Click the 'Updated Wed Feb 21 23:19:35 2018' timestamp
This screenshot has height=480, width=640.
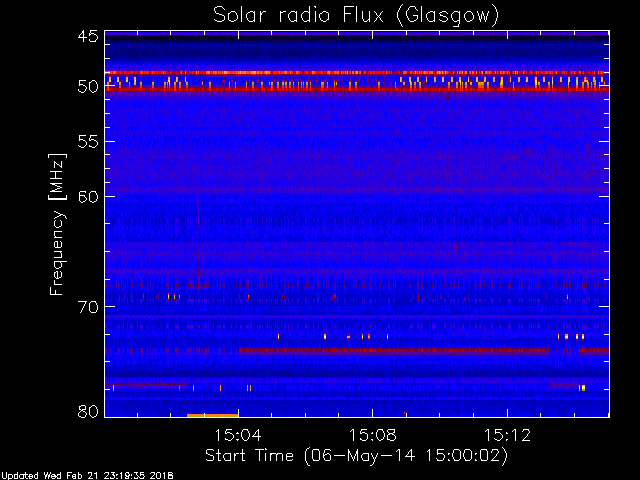87,476
